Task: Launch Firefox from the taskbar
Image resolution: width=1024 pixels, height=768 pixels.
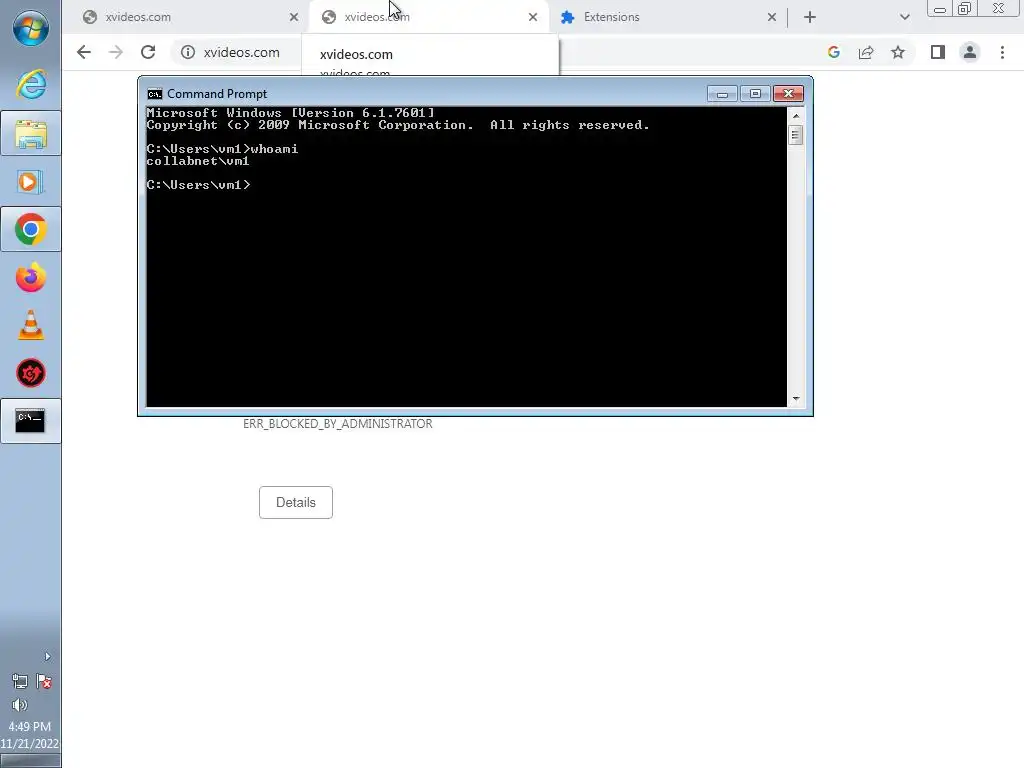Action: pyautogui.click(x=31, y=278)
